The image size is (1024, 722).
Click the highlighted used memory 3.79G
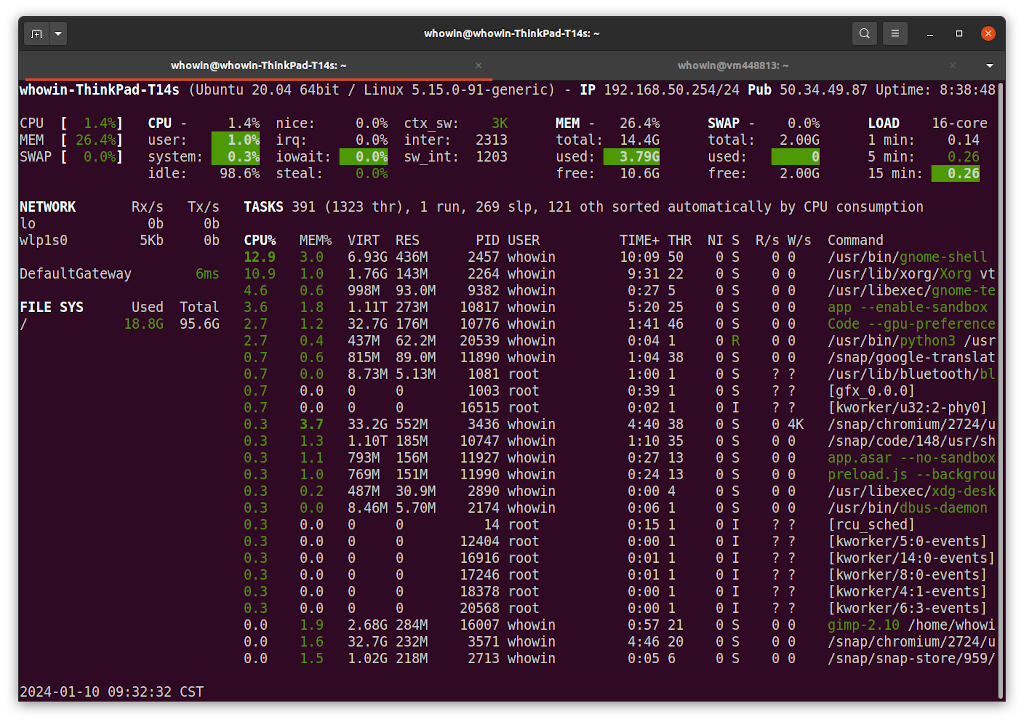pos(632,157)
